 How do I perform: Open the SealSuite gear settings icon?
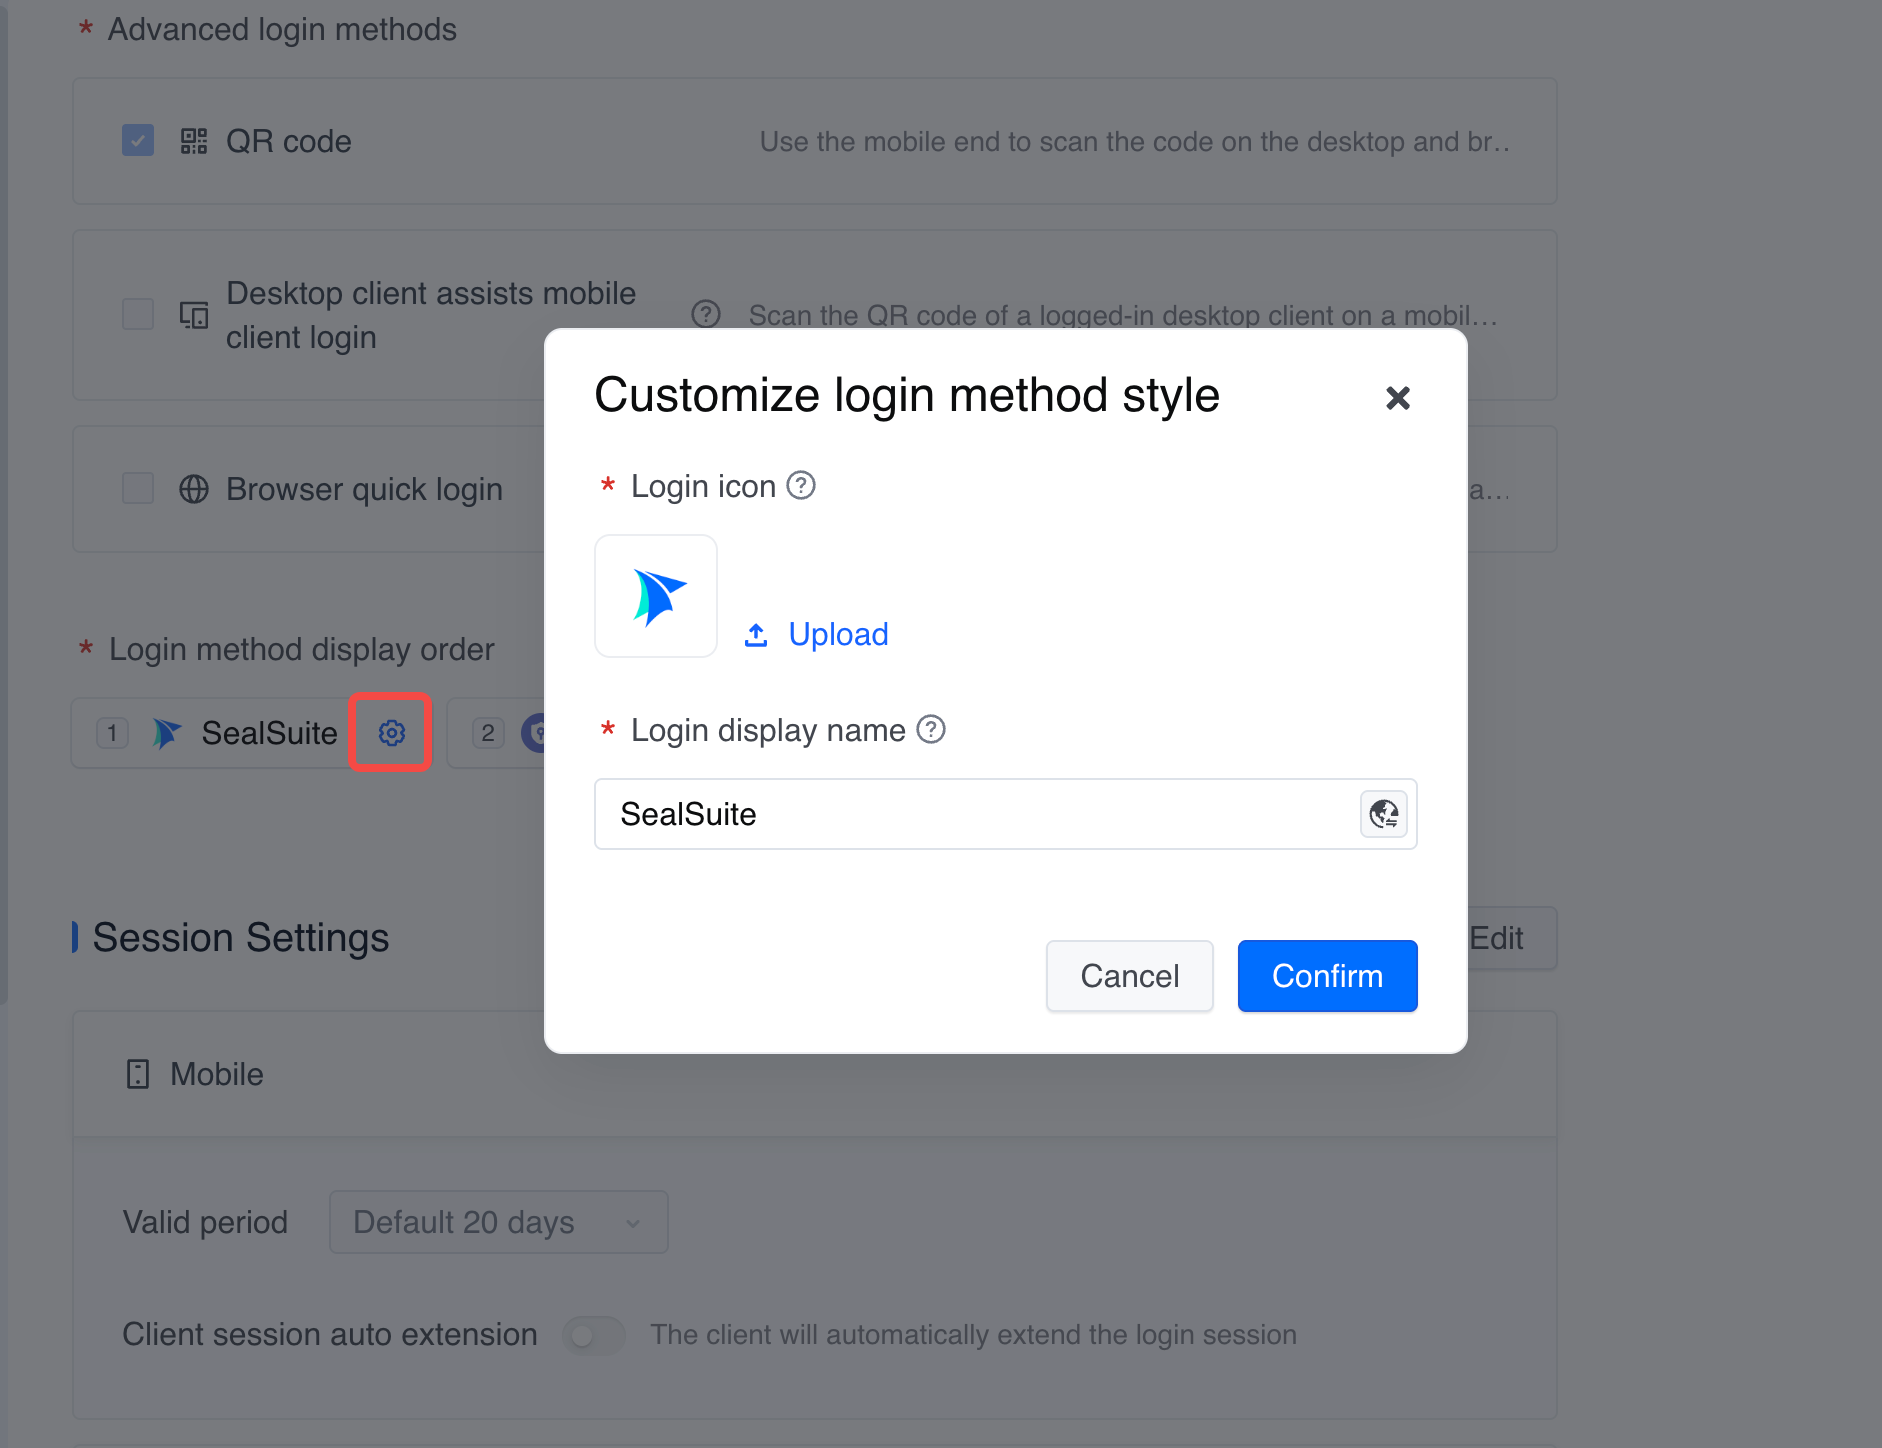[391, 733]
